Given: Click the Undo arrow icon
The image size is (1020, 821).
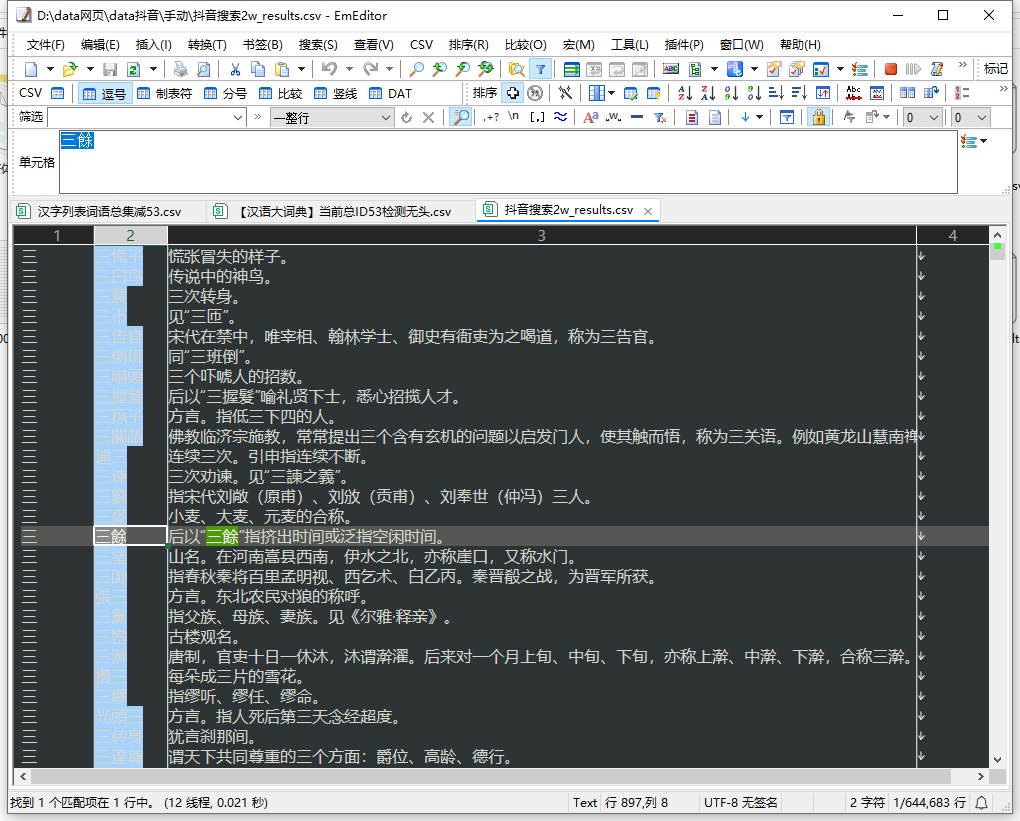Looking at the screenshot, I should (x=327, y=69).
